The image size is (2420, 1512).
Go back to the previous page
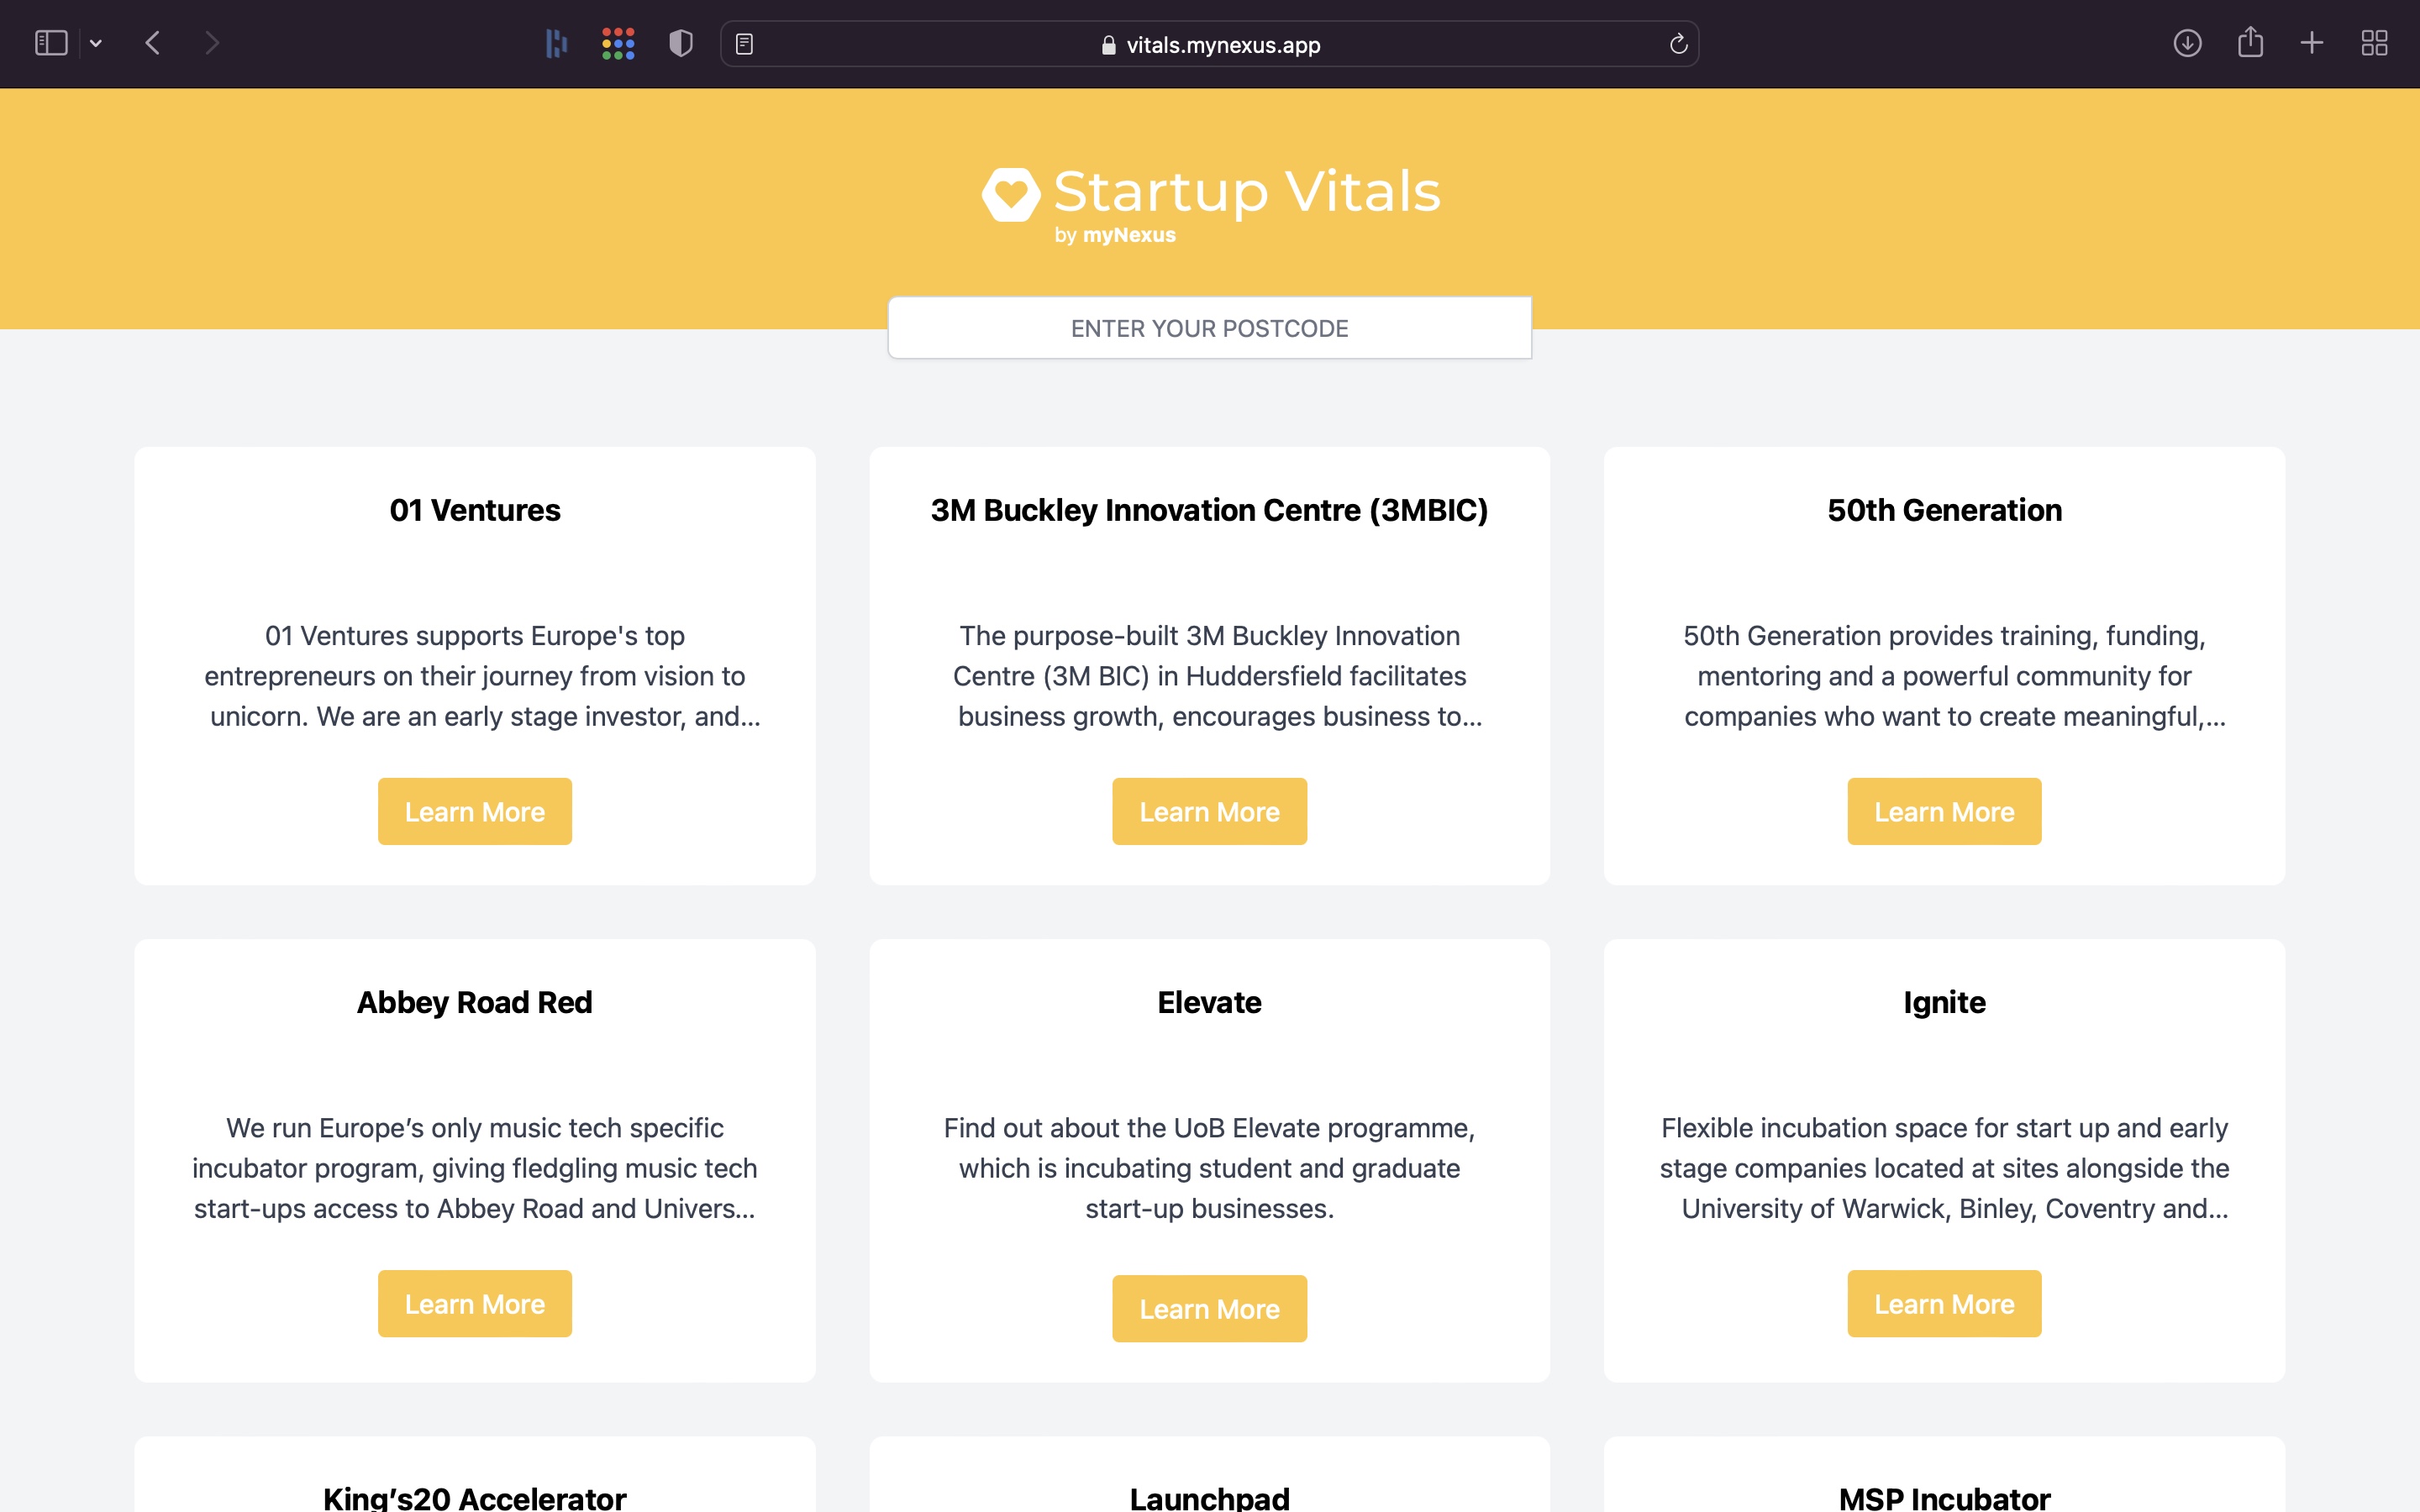[x=153, y=43]
